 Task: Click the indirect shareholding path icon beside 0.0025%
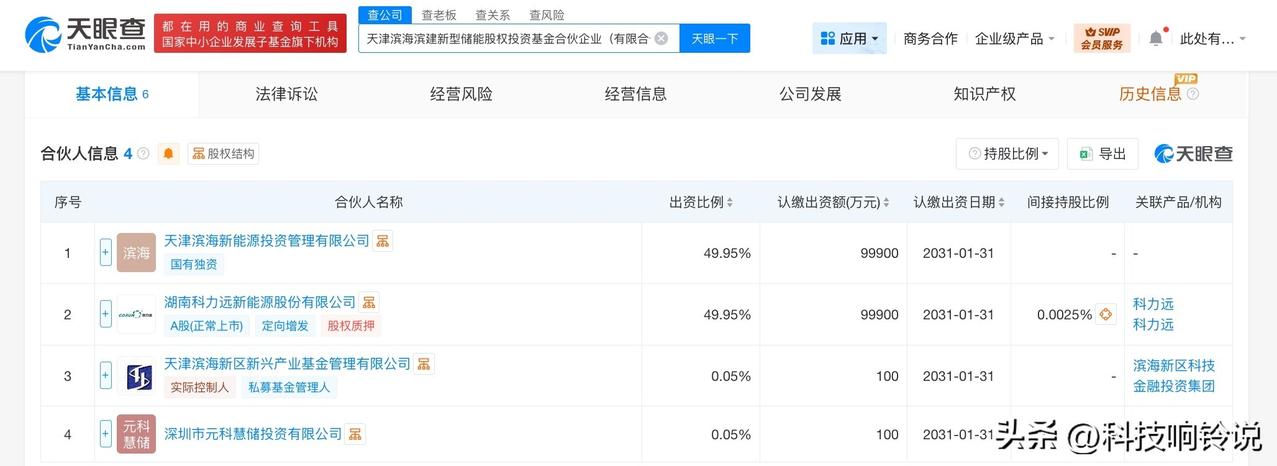point(1105,314)
